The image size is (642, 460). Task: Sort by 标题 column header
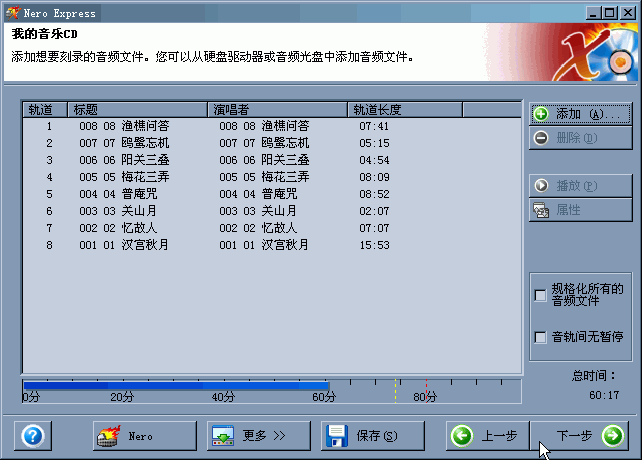137,109
